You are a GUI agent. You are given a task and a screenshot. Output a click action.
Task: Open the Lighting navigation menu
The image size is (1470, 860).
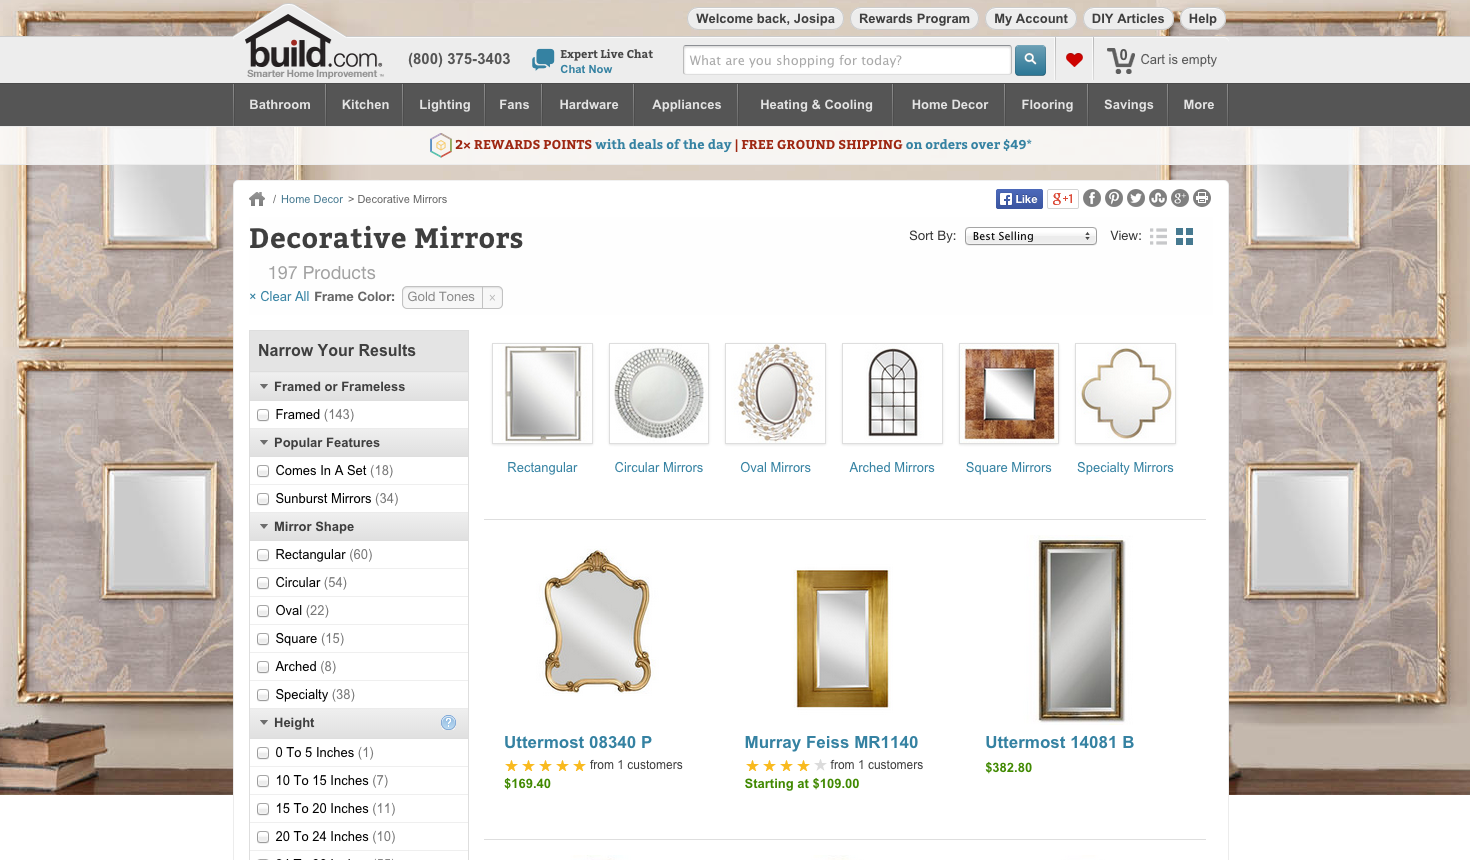pyautogui.click(x=445, y=104)
